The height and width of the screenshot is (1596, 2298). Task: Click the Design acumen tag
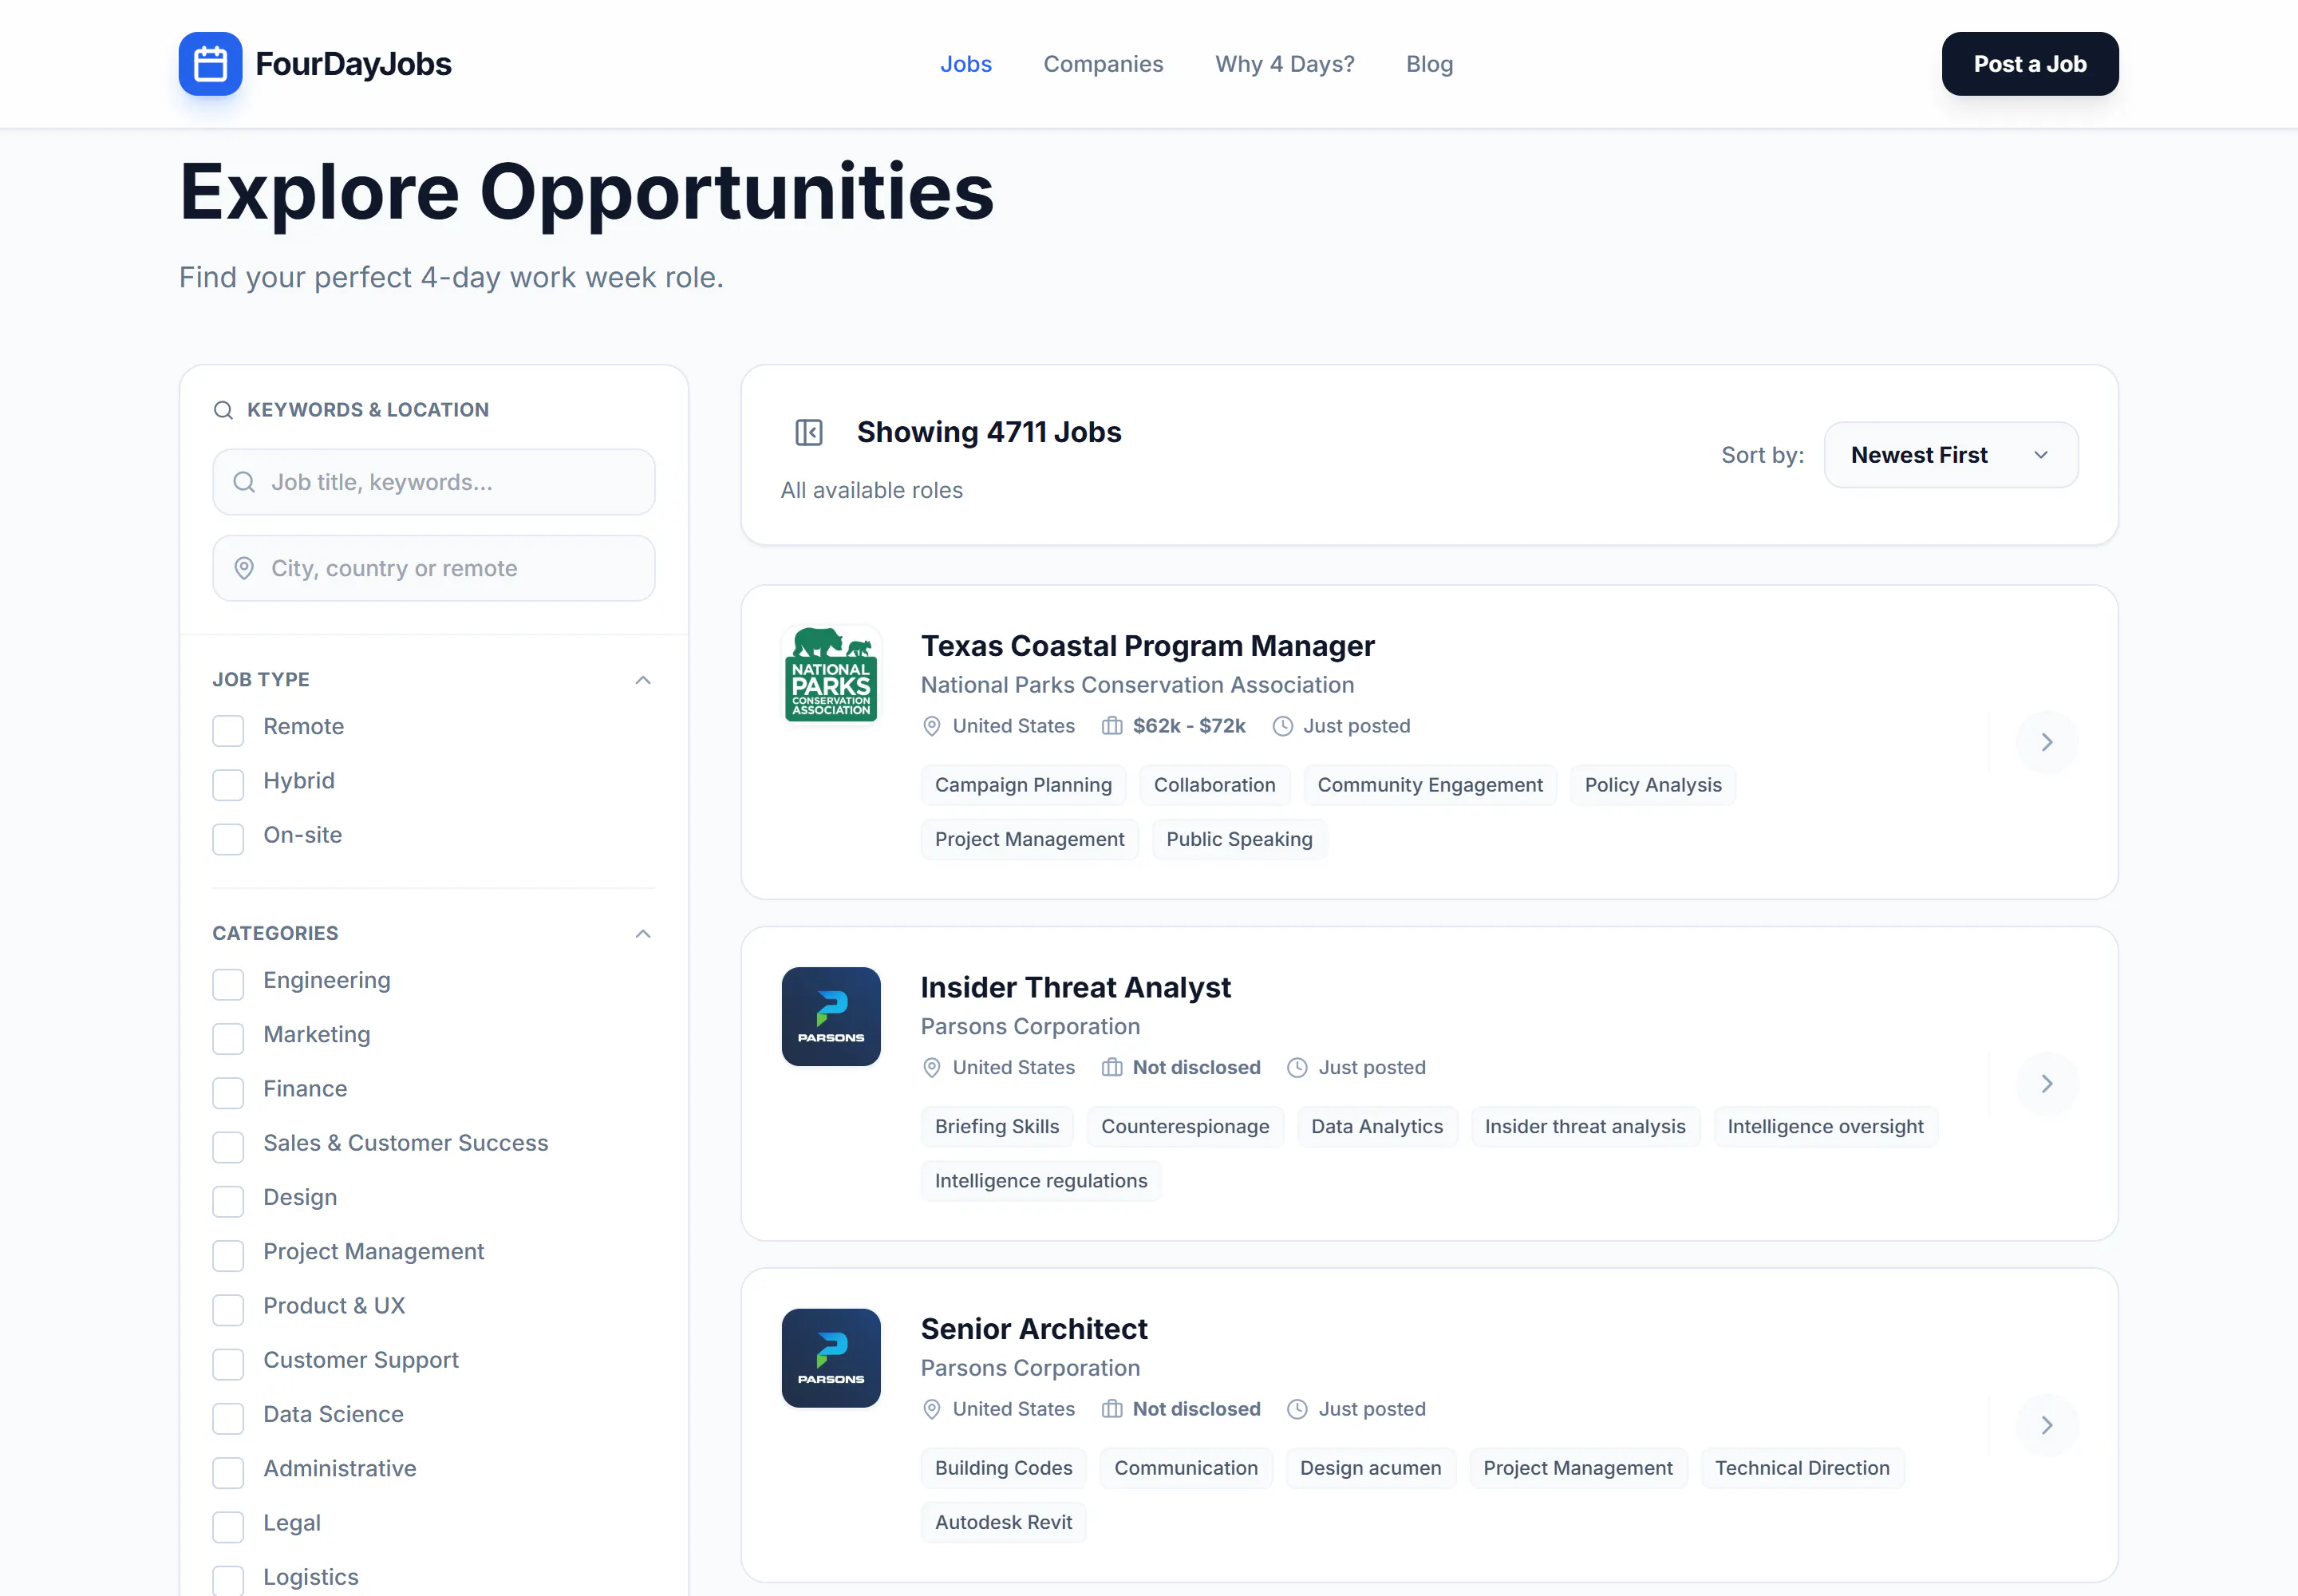click(x=1370, y=1468)
